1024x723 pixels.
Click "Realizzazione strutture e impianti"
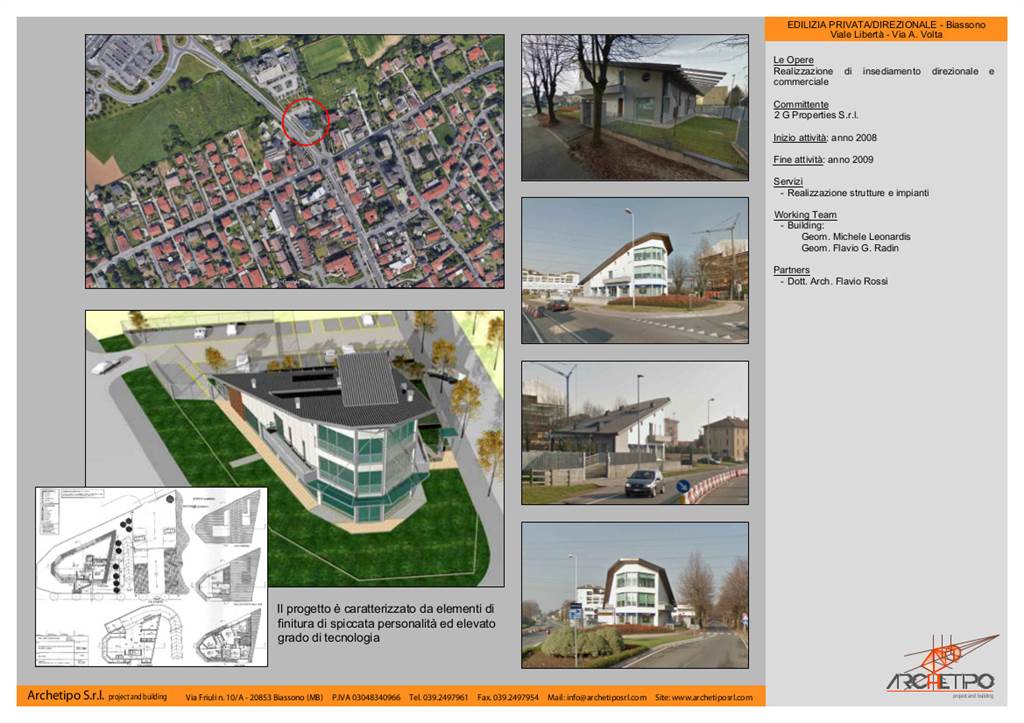click(x=858, y=193)
